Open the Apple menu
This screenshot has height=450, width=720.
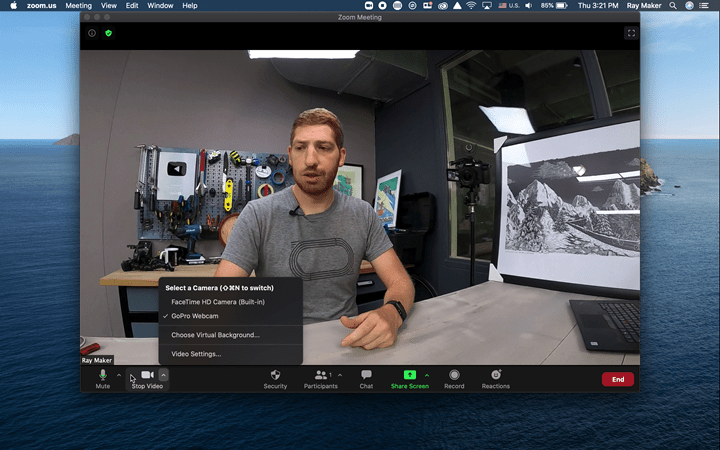[x=14, y=6]
